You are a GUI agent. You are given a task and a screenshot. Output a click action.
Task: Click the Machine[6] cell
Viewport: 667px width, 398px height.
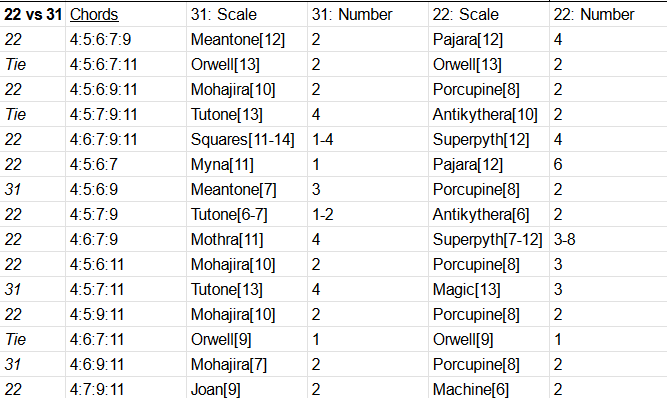489,389
